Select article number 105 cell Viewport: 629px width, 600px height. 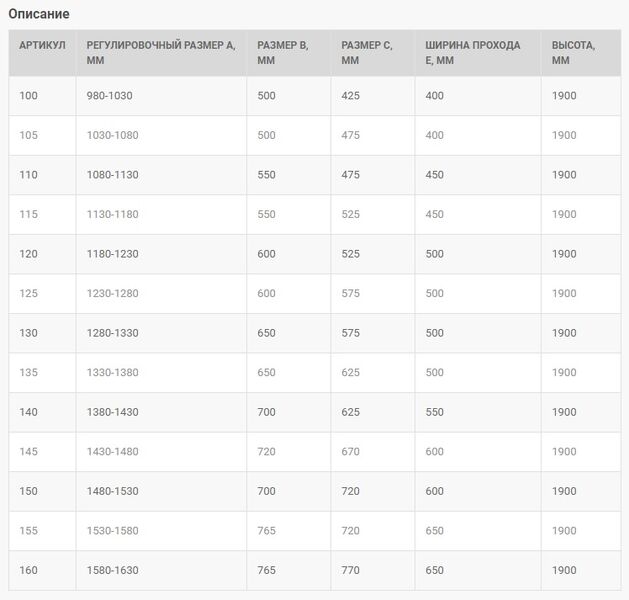(28, 135)
